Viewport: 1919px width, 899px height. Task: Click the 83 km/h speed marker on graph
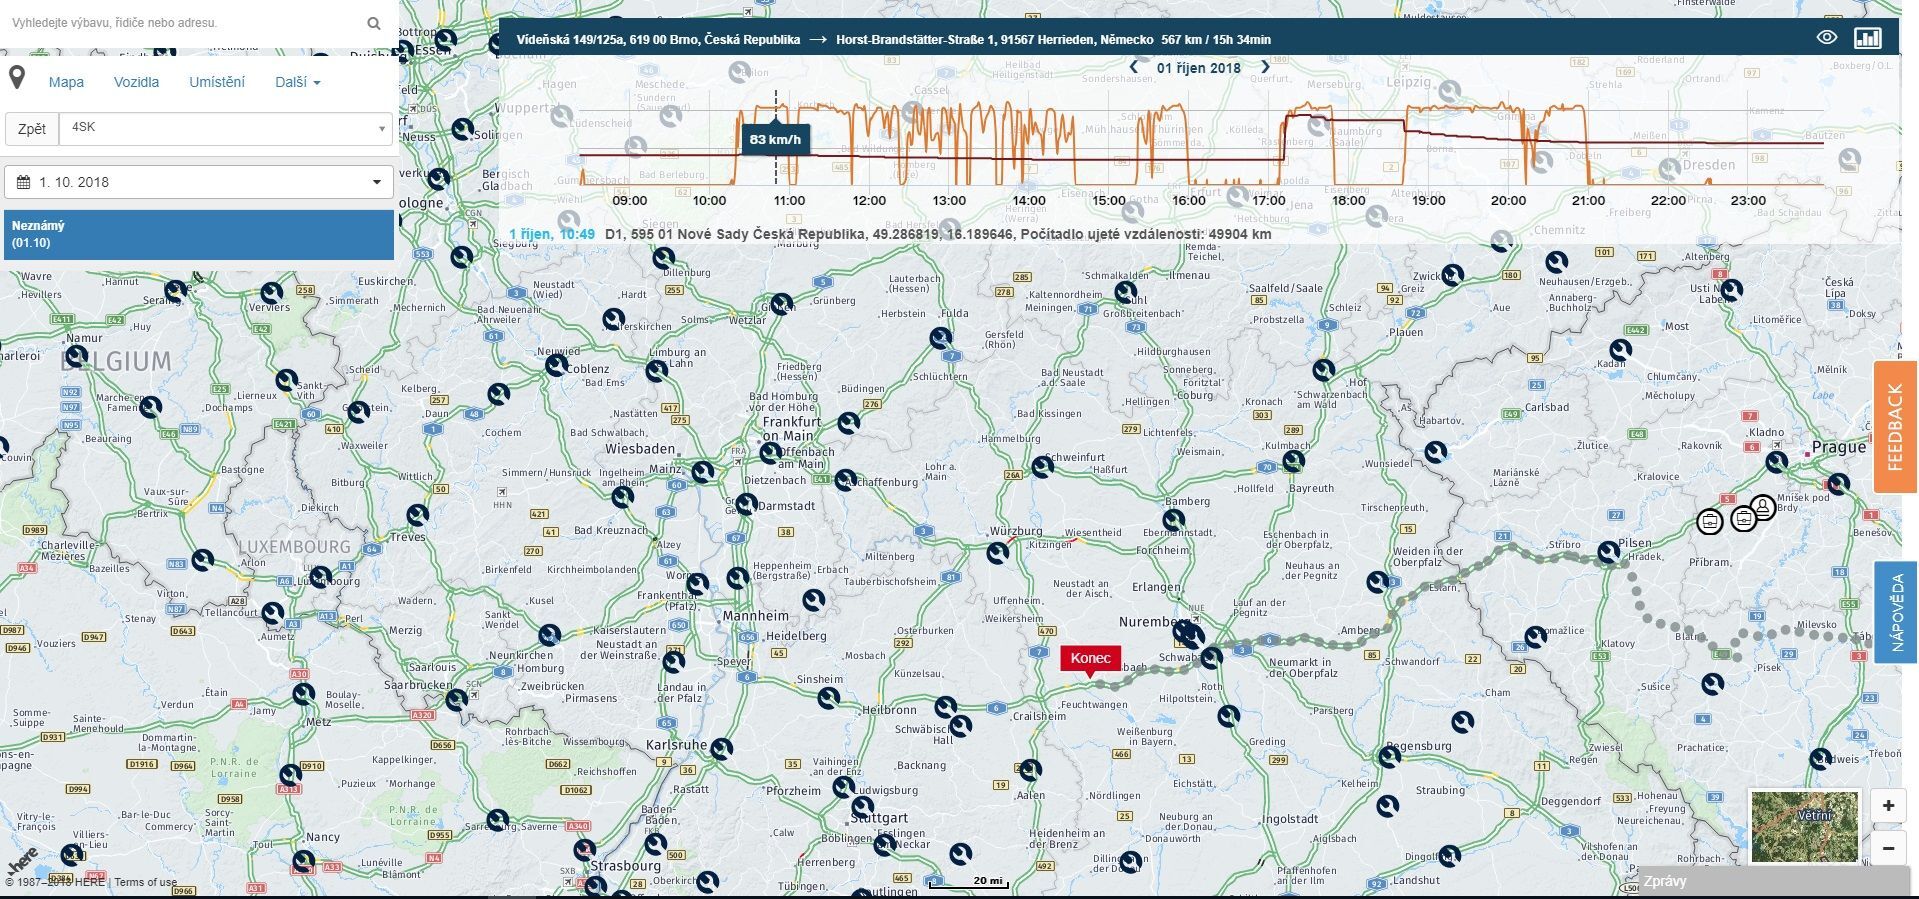pyautogui.click(x=775, y=139)
